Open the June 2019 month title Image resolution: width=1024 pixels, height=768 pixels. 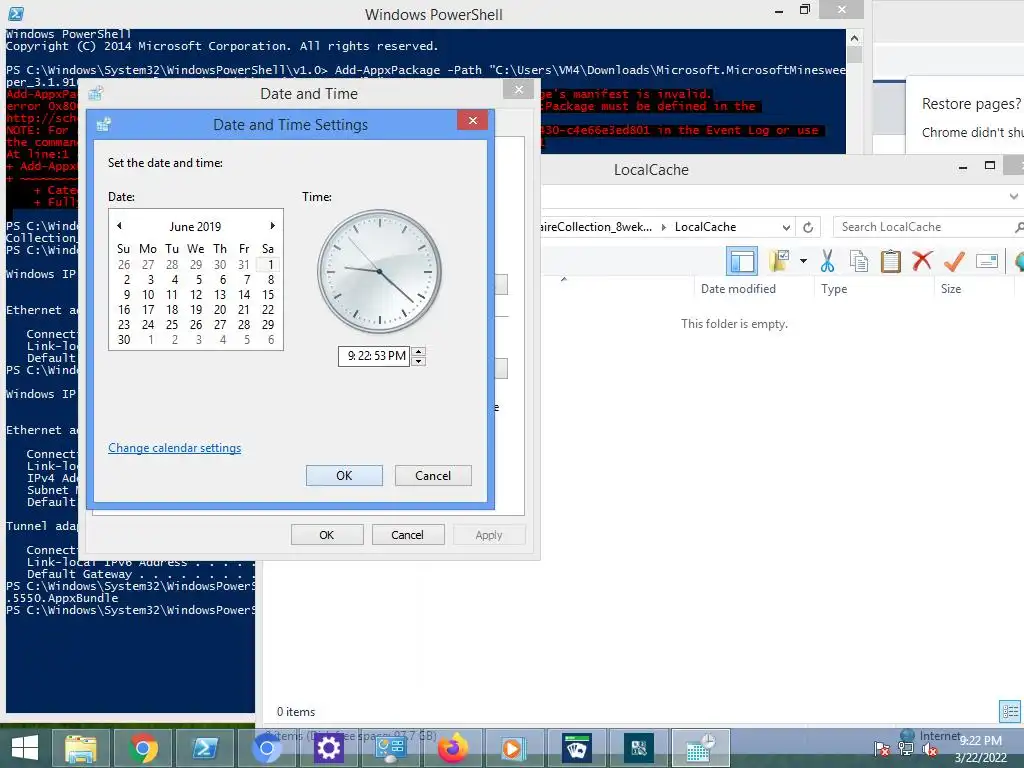pyautogui.click(x=195, y=227)
